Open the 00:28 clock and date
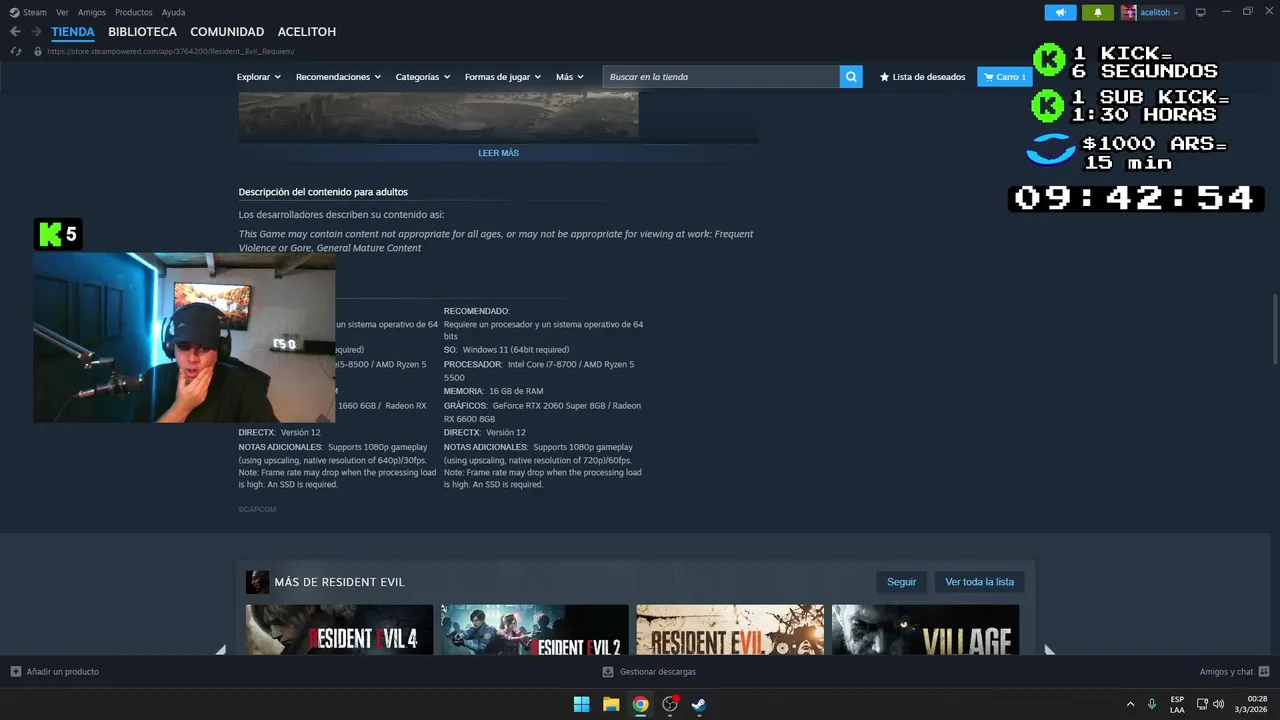The width and height of the screenshot is (1280, 720). [1251, 704]
